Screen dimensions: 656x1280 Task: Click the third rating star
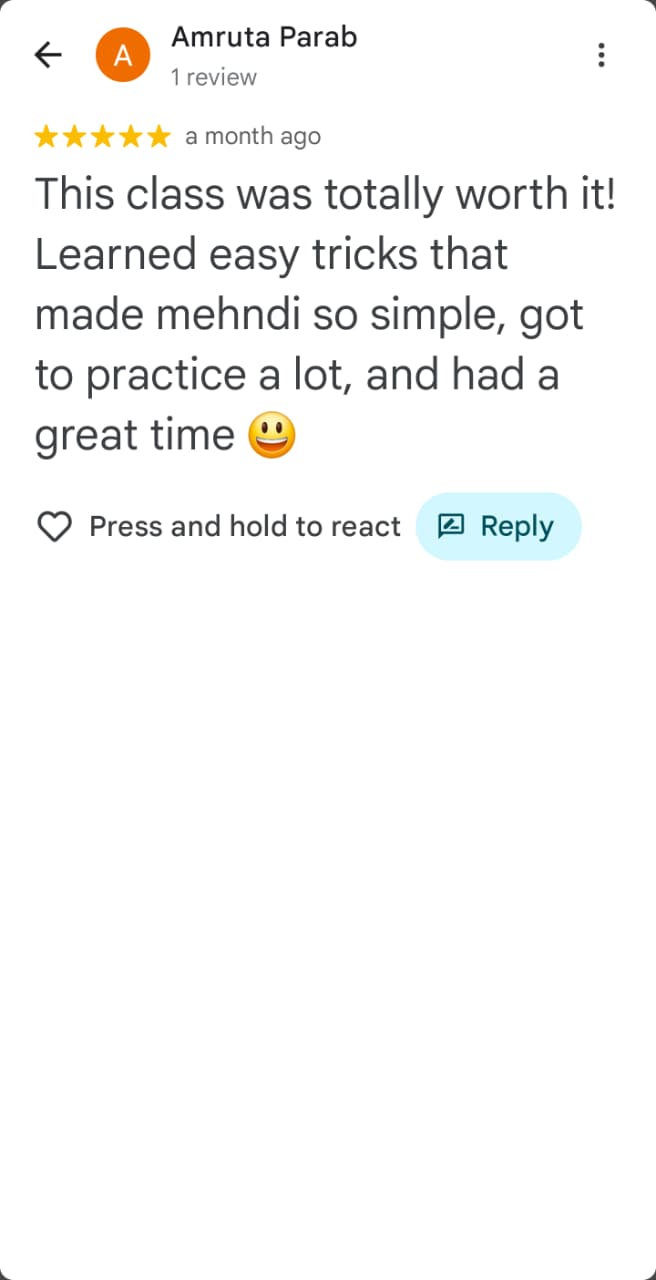click(103, 137)
